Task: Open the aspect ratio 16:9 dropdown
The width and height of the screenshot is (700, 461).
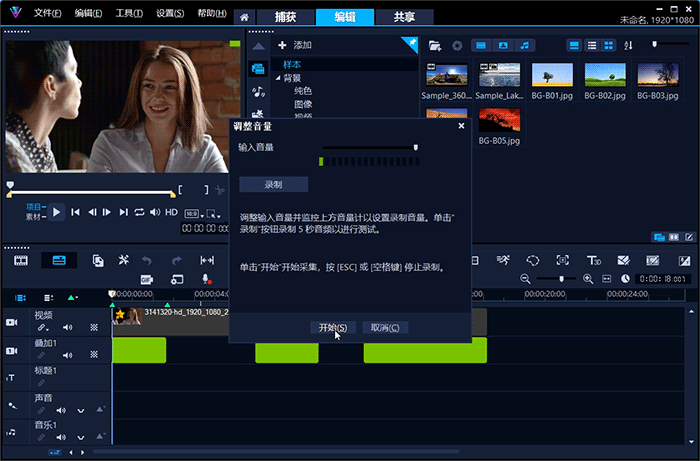Action: point(194,214)
